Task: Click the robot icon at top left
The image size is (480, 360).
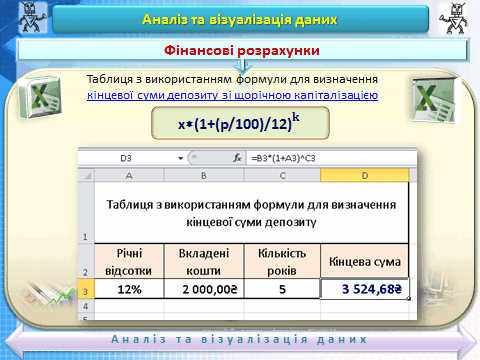Action: [x=32, y=17]
